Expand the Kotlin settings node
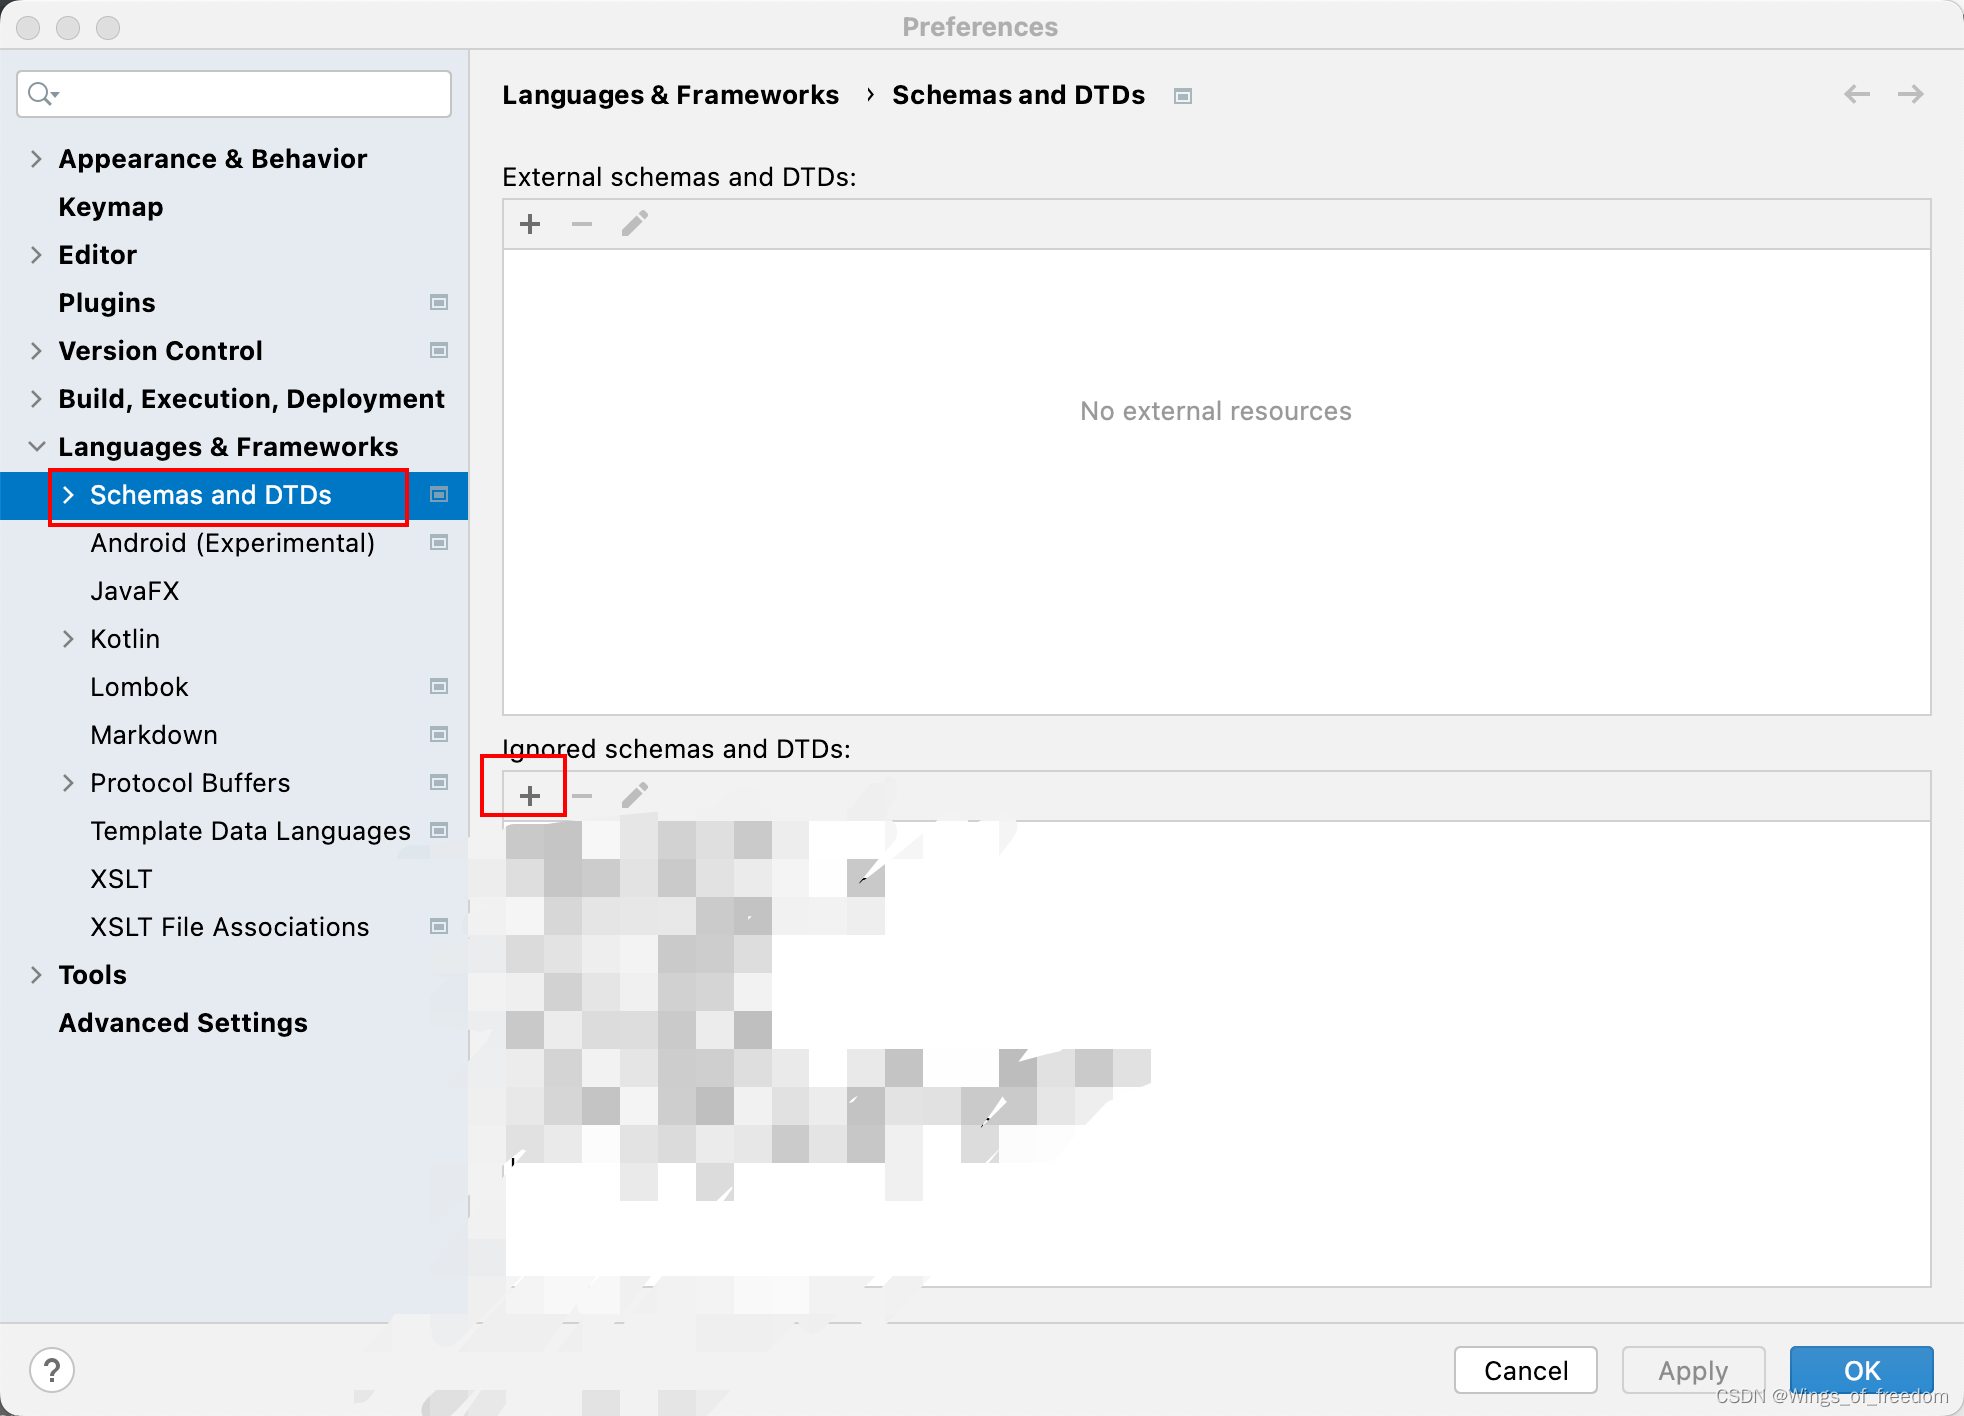This screenshot has height=1416, width=1964. pyautogui.click(x=68, y=638)
